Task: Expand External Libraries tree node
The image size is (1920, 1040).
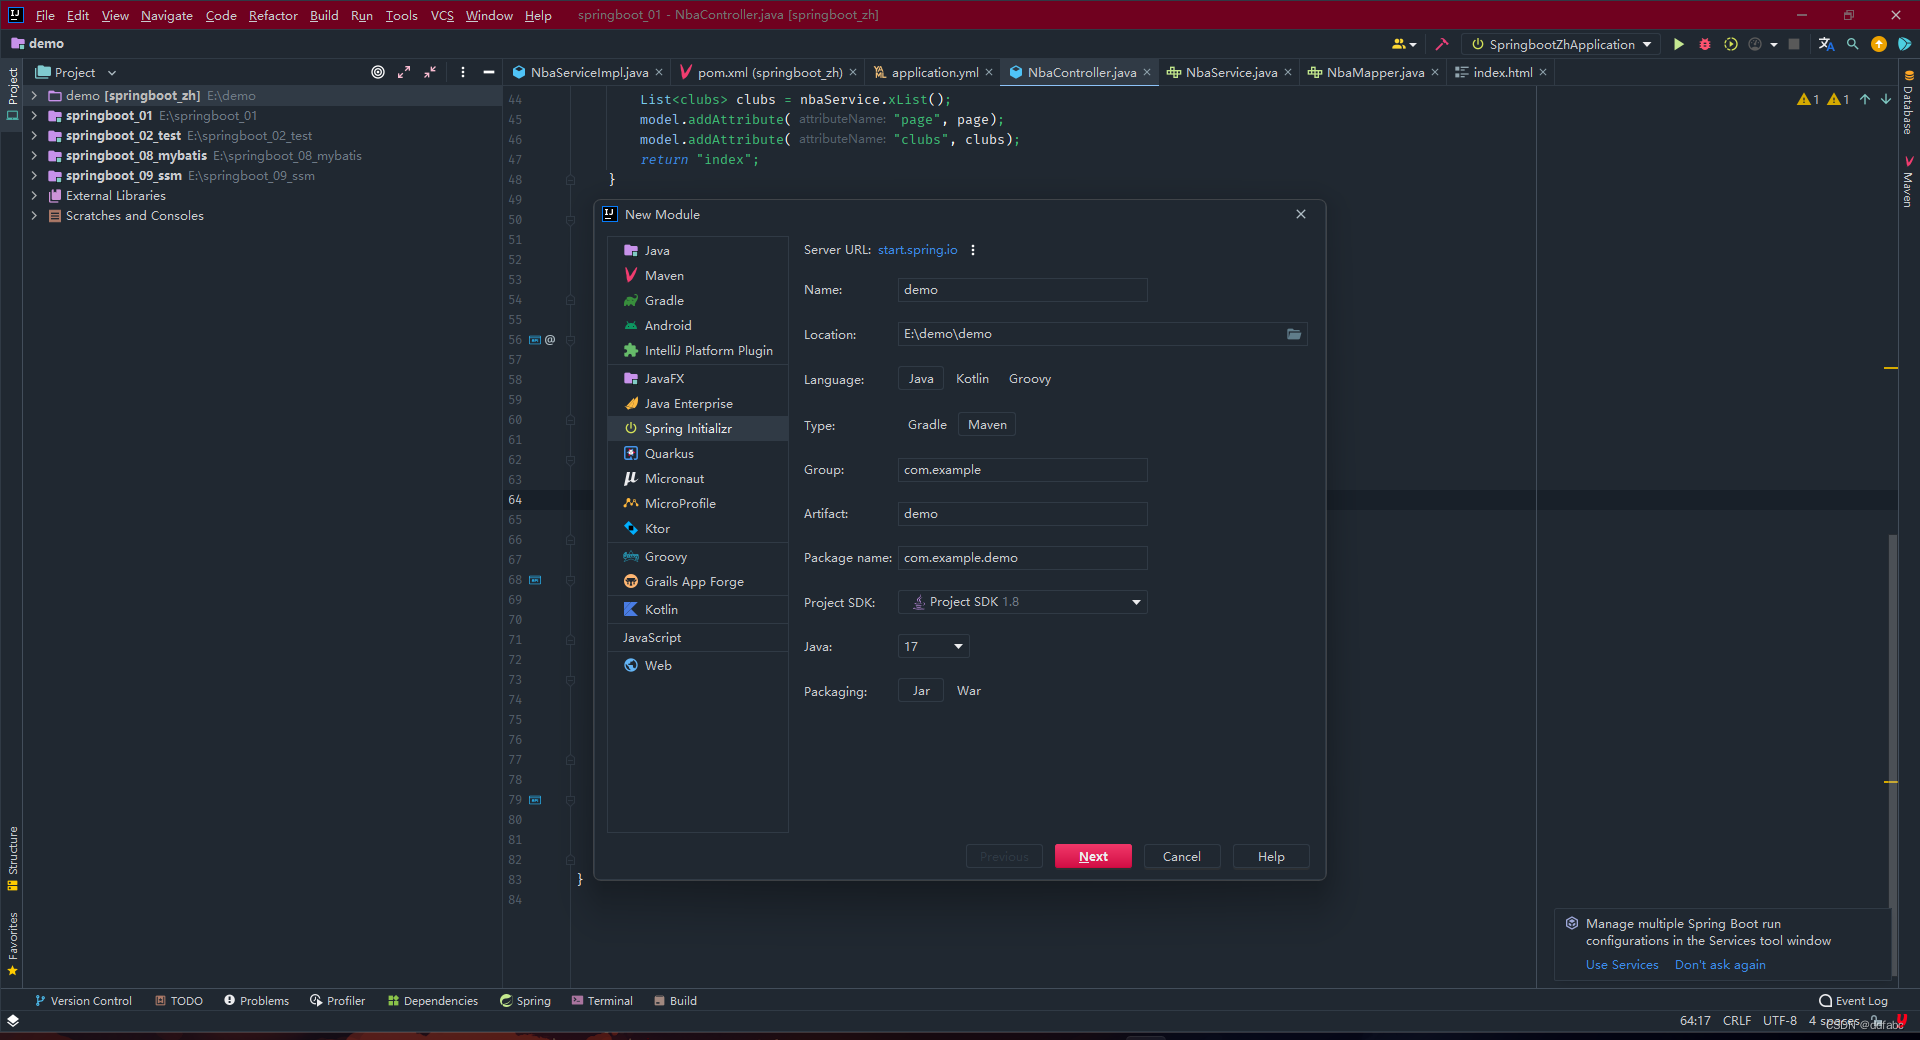Action: point(34,196)
